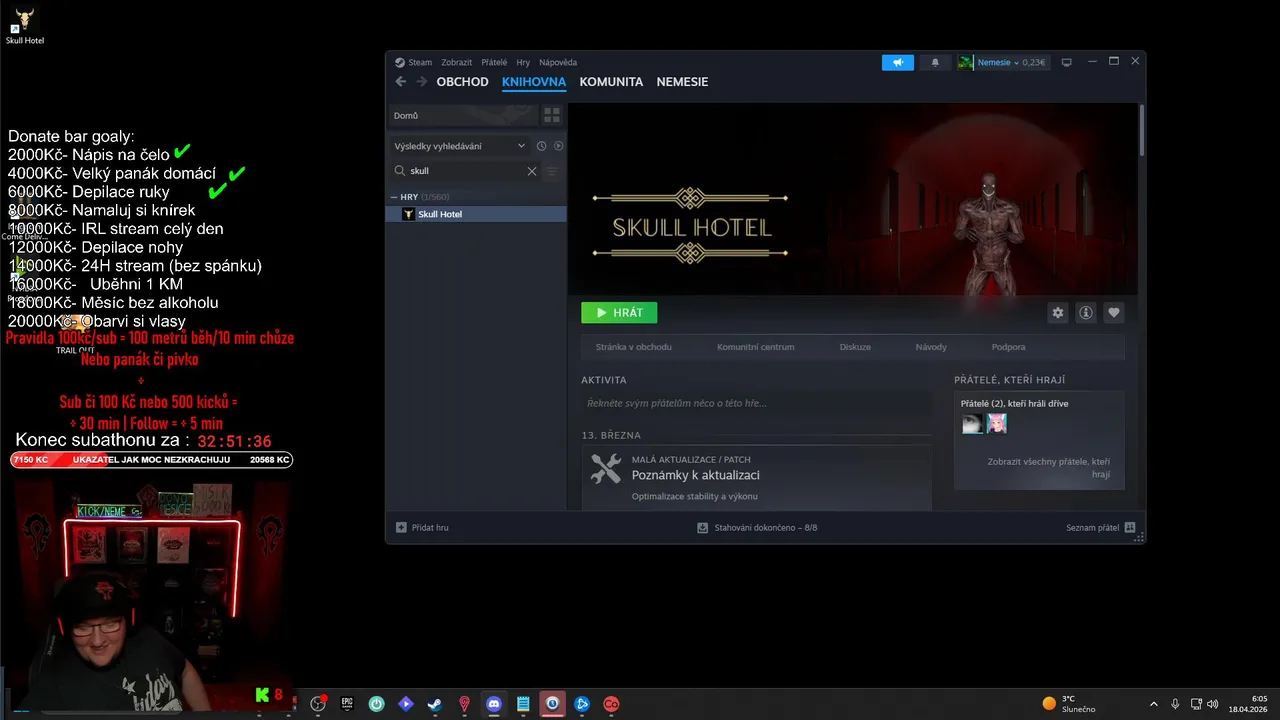Switch to Big Picture mode monitor icon
1280x720 pixels.
[x=1066, y=62]
